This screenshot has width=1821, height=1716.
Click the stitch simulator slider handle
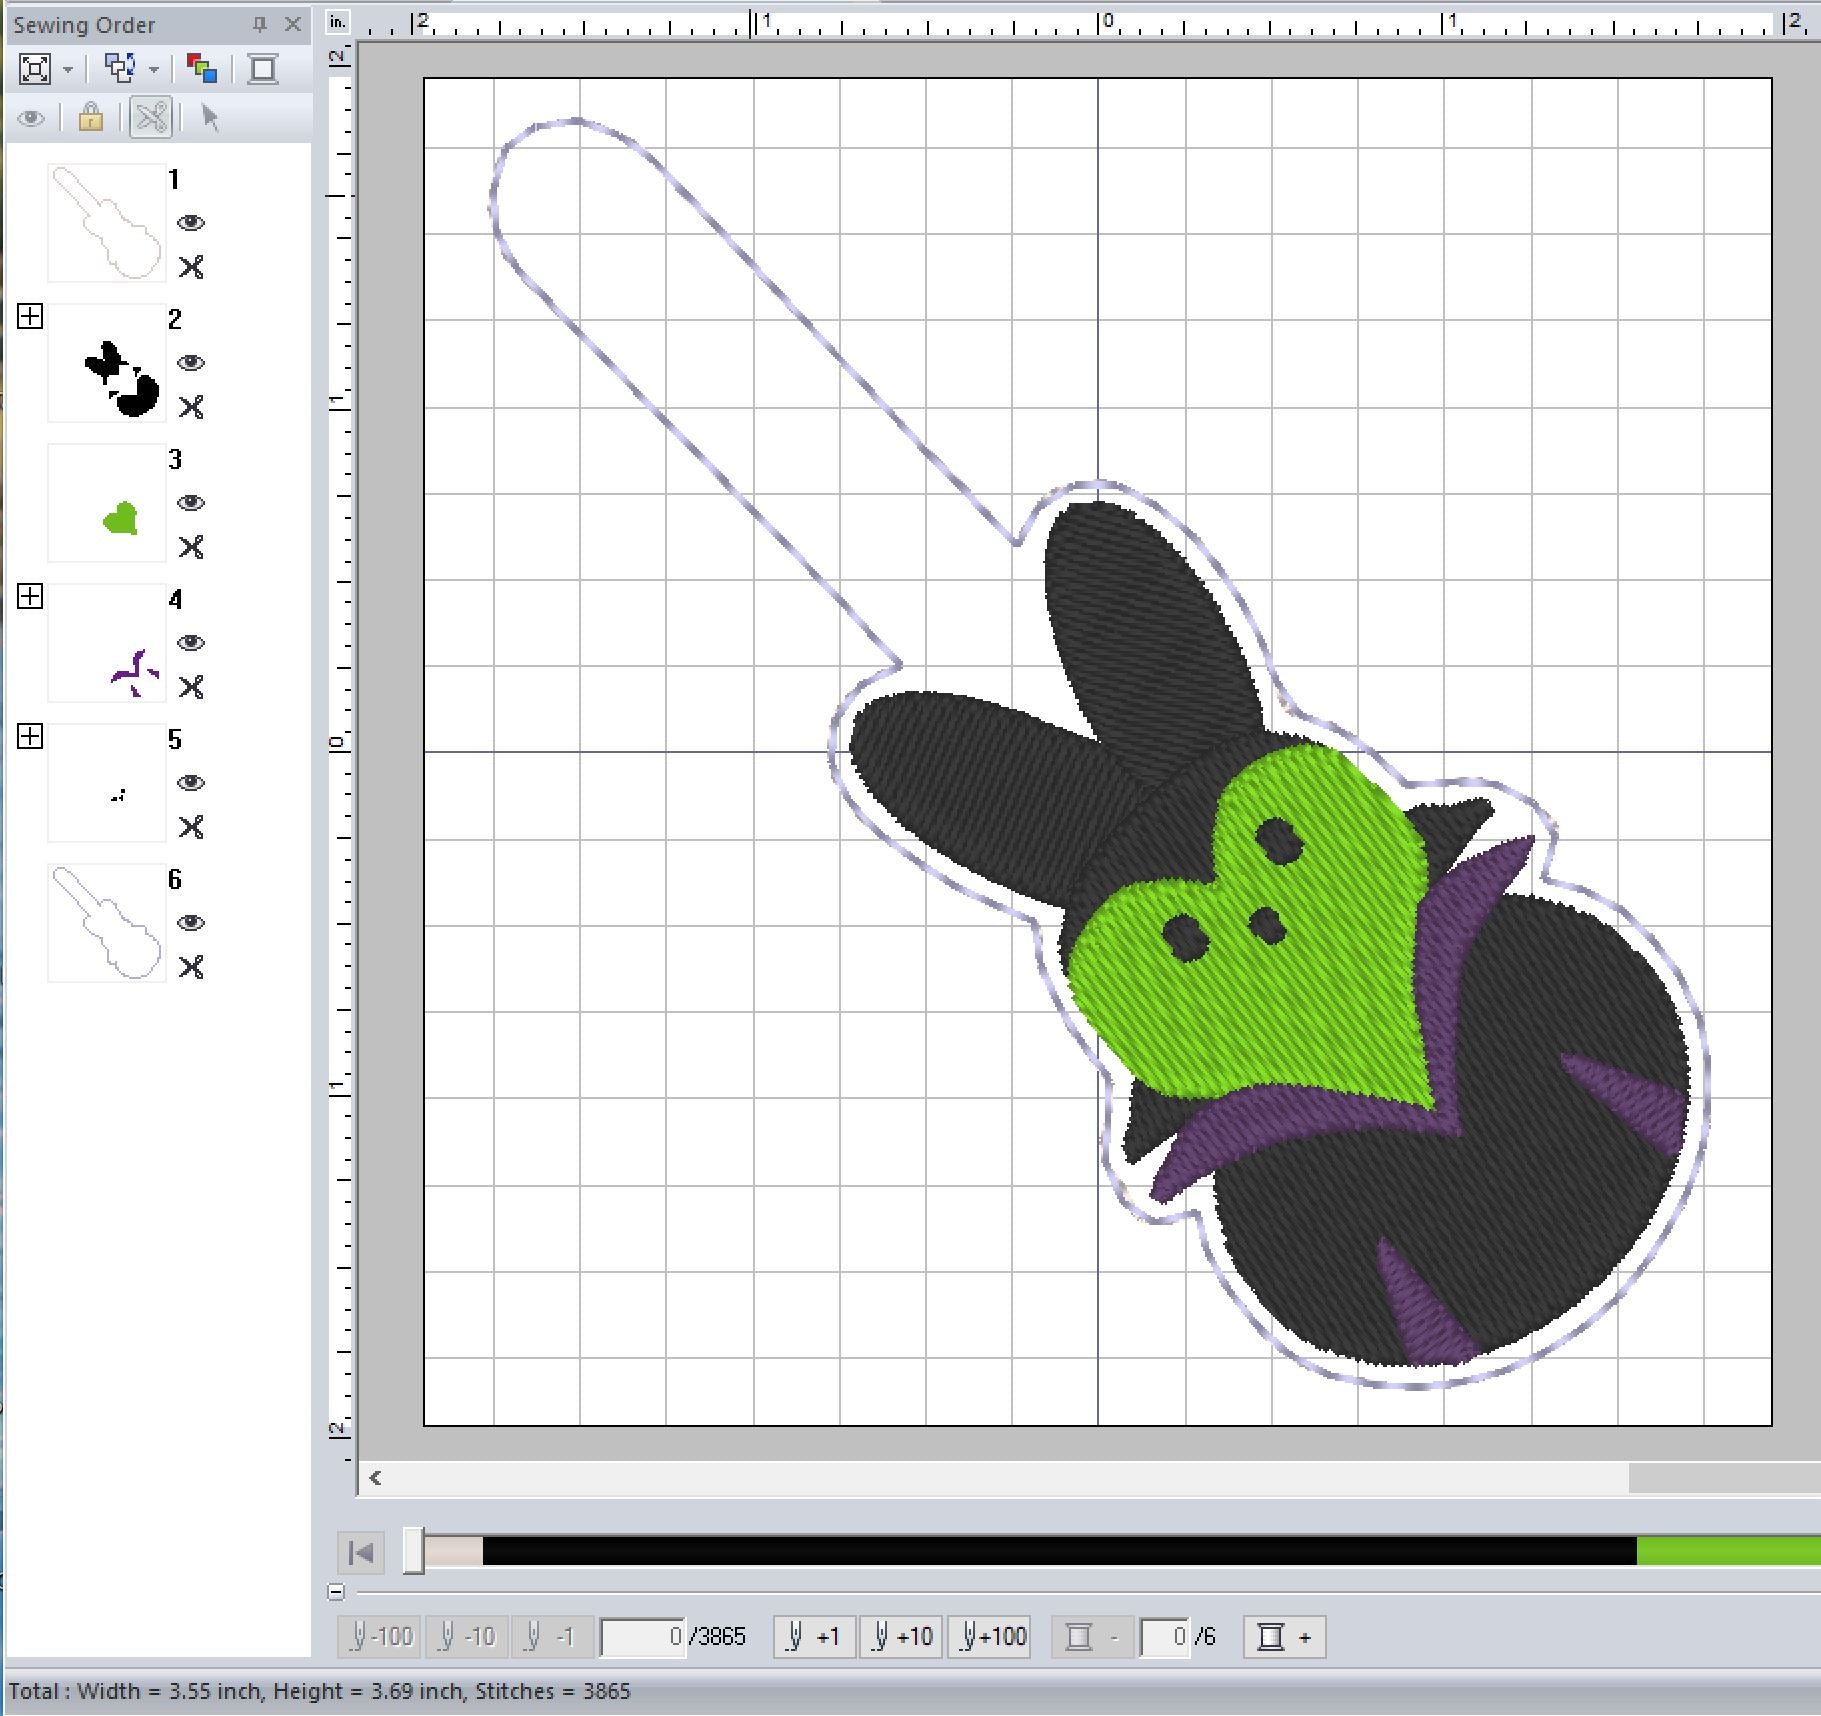(x=414, y=1551)
